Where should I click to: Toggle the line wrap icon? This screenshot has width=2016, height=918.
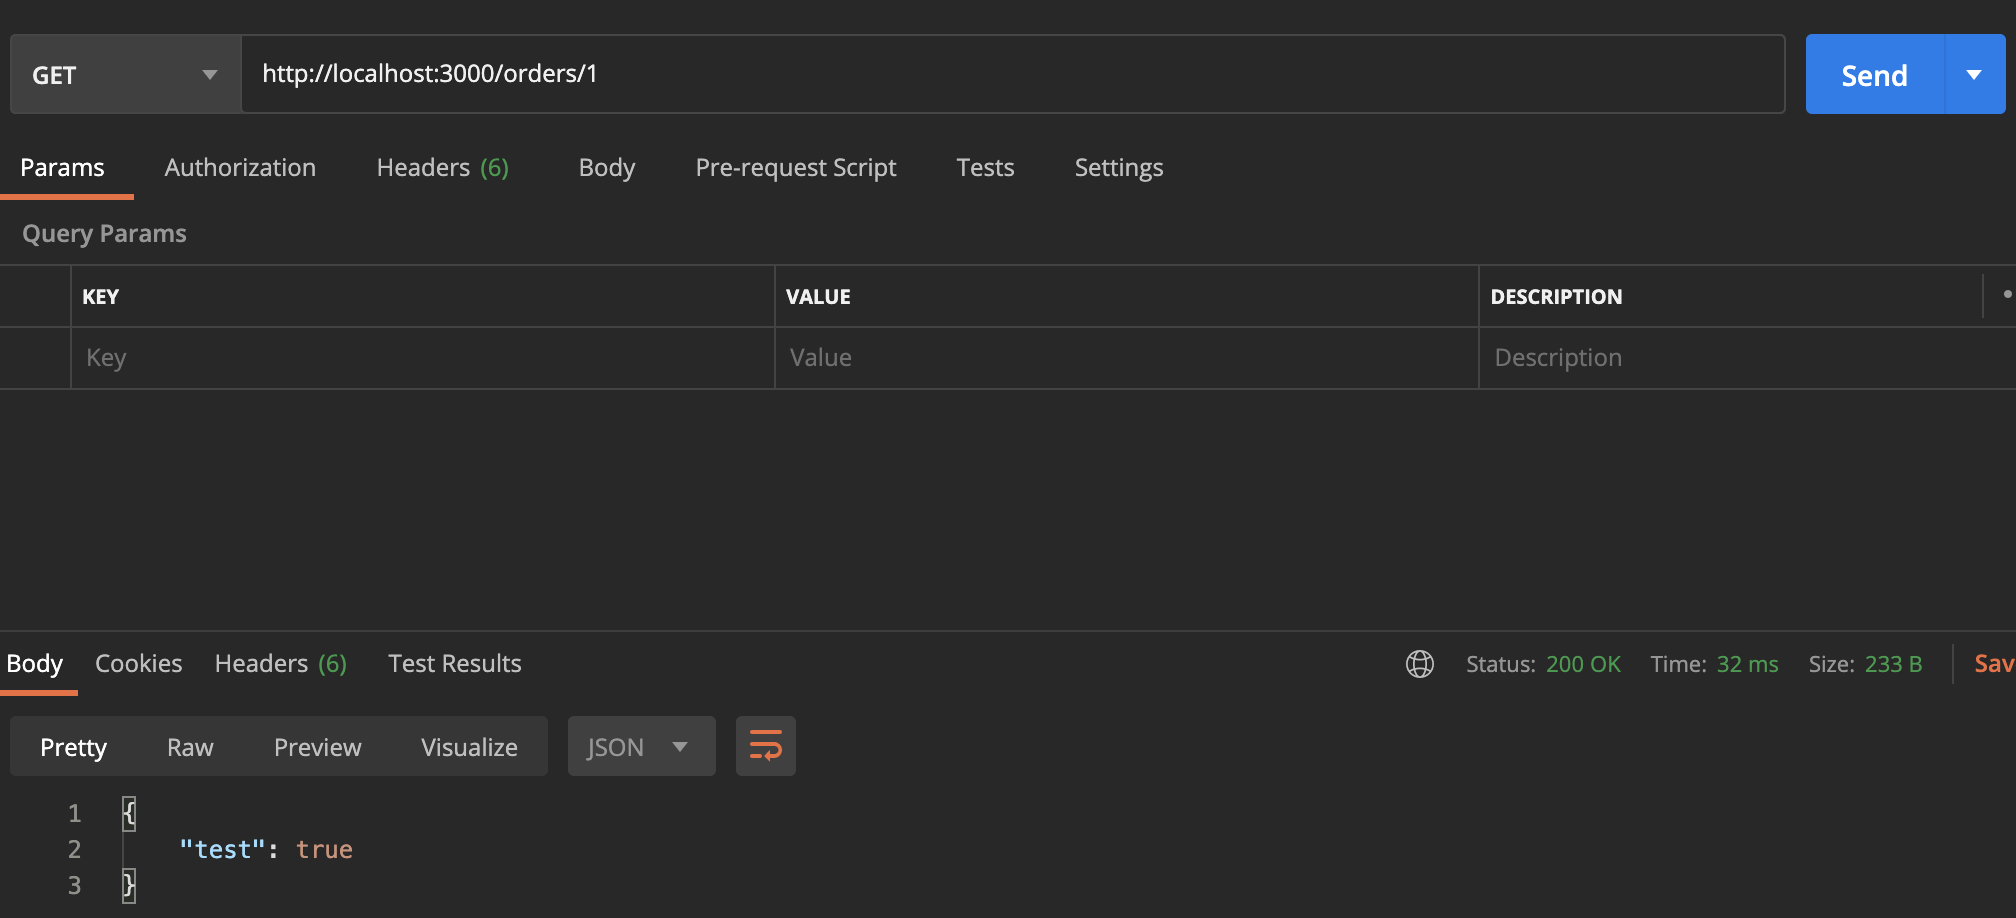tap(766, 746)
